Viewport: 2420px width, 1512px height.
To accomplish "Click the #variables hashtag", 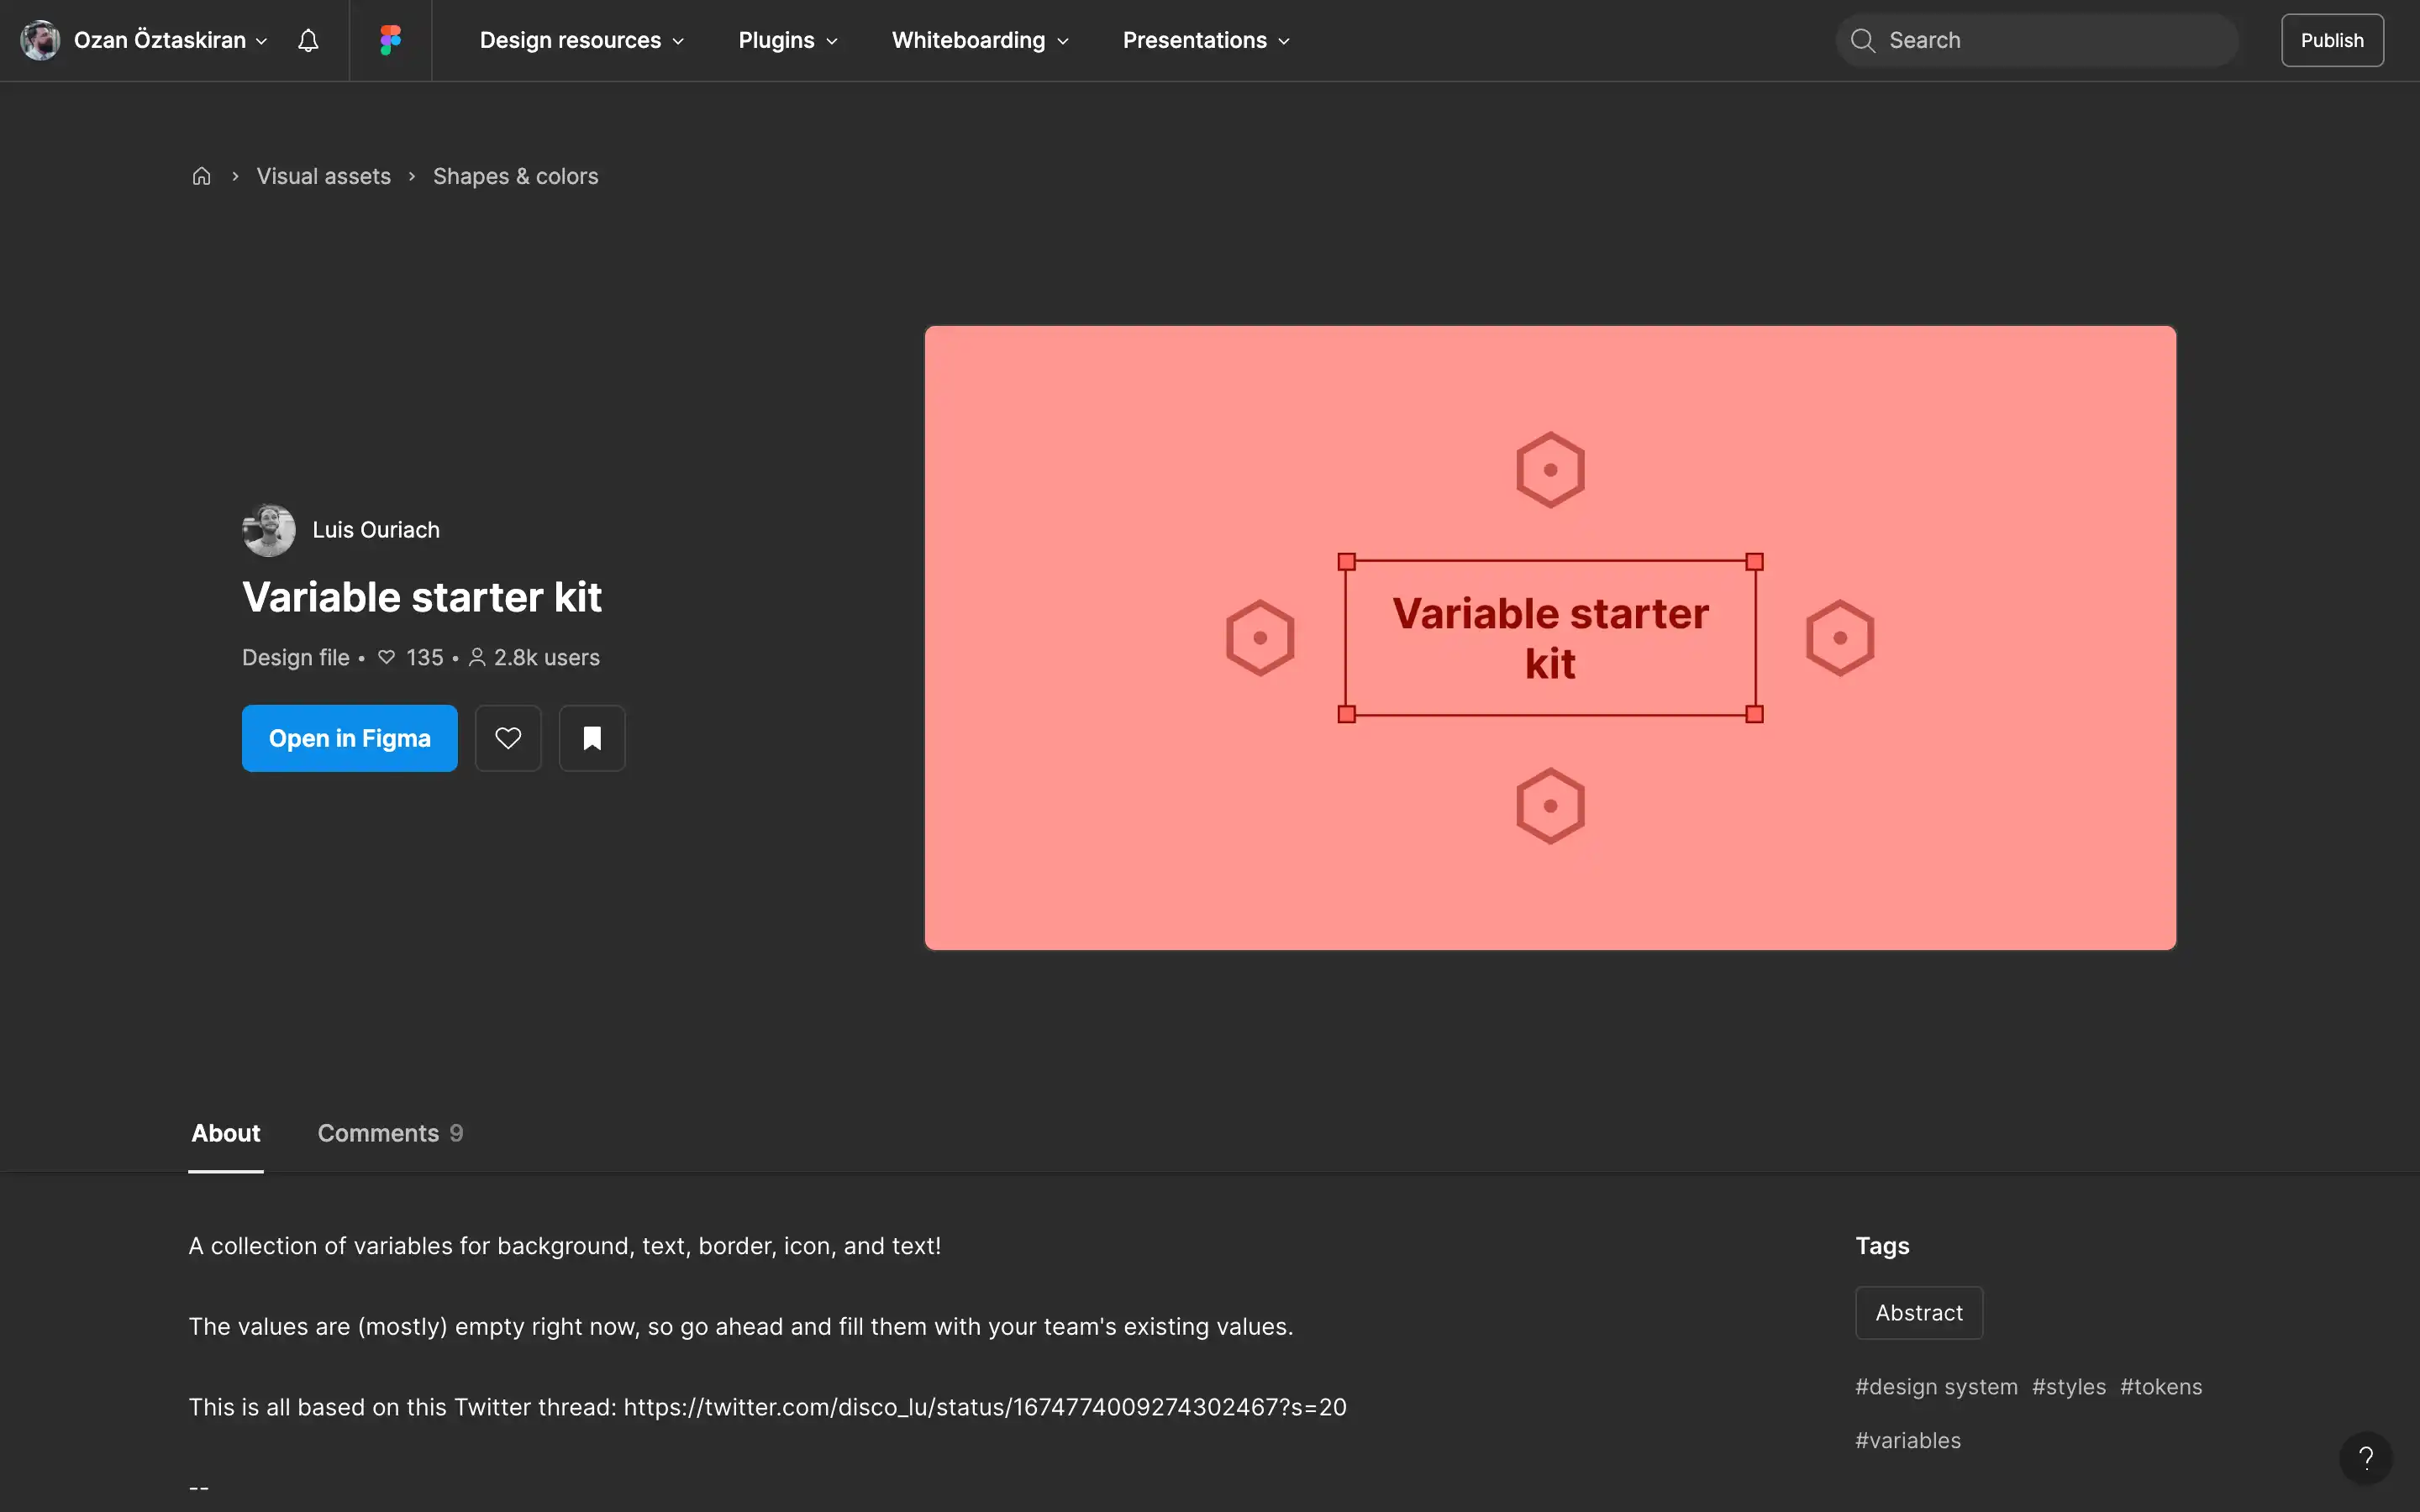I will pyautogui.click(x=1908, y=1441).
